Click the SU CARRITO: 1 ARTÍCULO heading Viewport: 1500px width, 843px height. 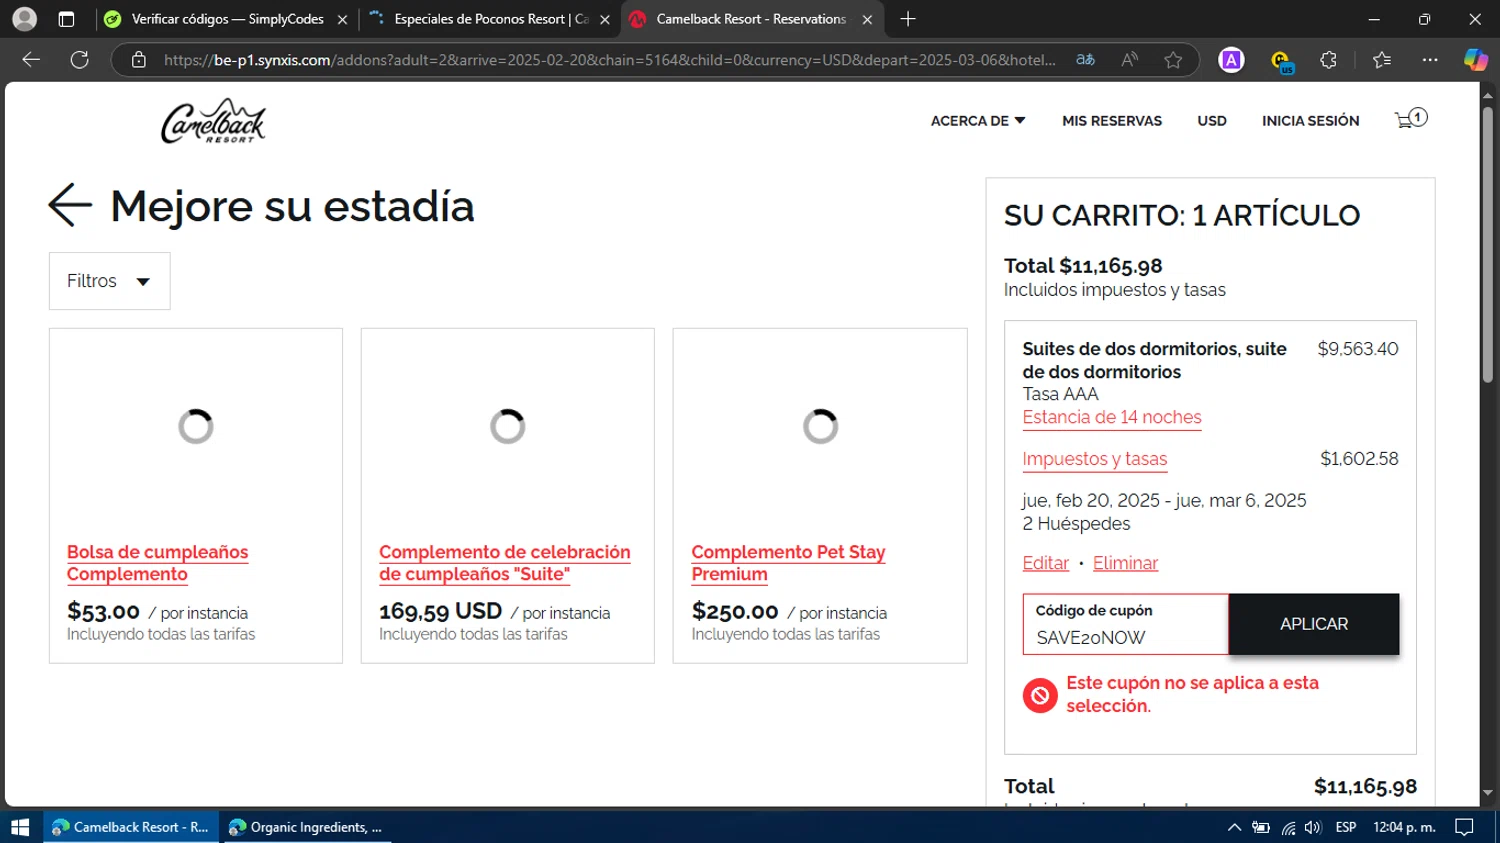coord(1181,215)
